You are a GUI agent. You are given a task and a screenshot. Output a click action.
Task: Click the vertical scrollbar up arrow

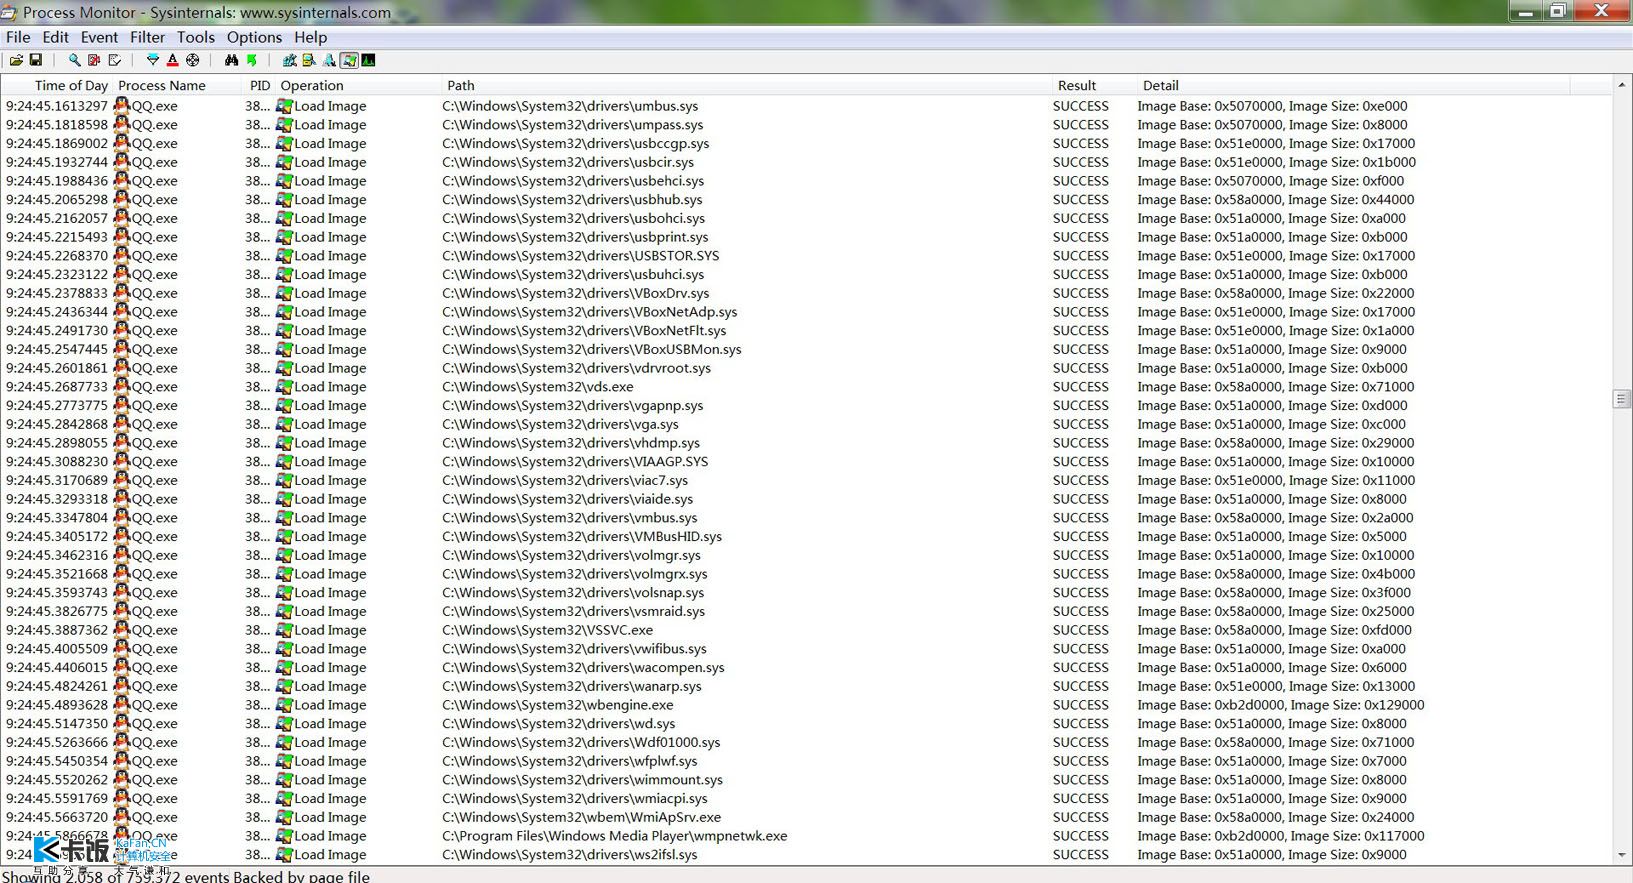click(1622, 86)
